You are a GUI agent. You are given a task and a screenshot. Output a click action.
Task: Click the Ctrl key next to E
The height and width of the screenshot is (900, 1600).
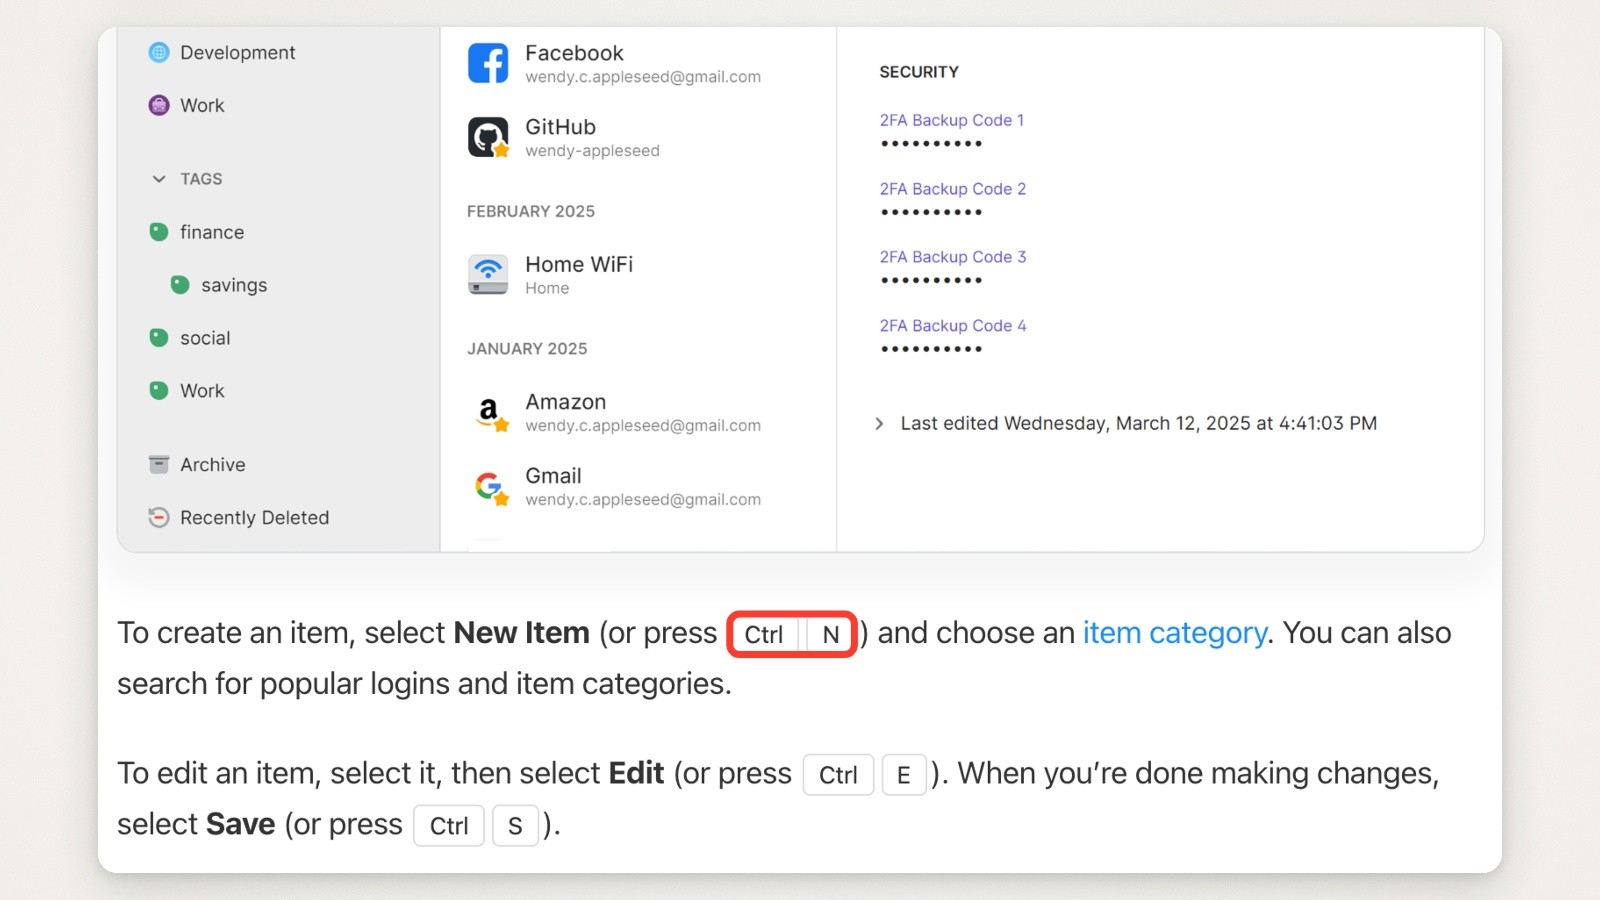tap(838, 775)
